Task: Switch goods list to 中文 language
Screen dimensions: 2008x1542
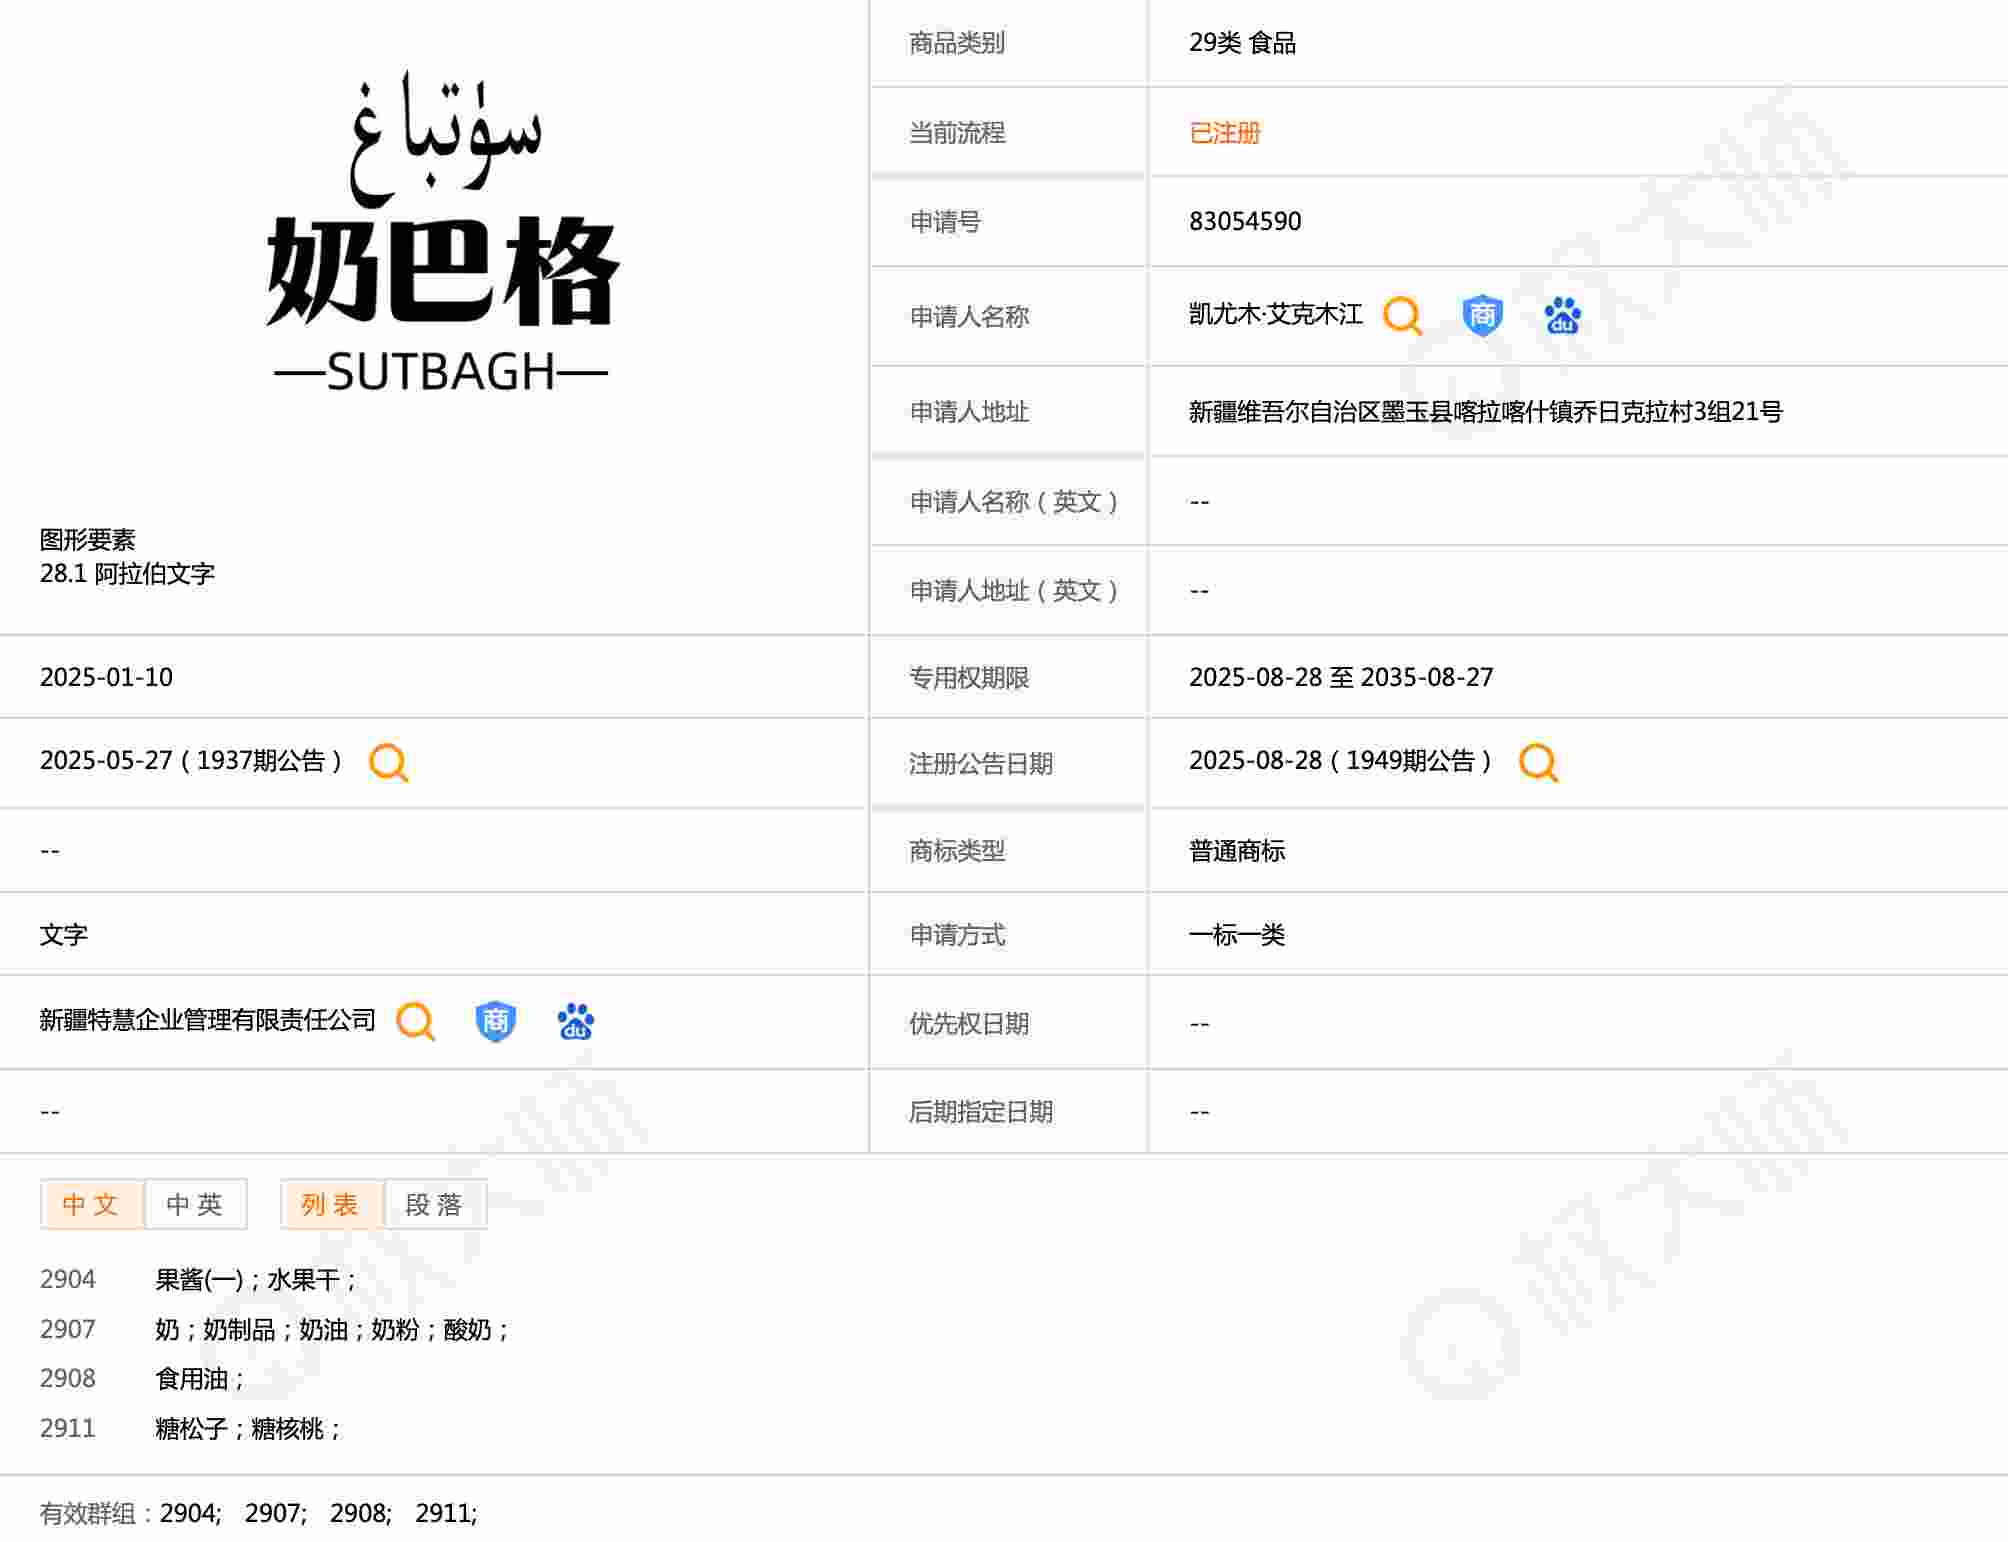Action: coord(91,1204)
